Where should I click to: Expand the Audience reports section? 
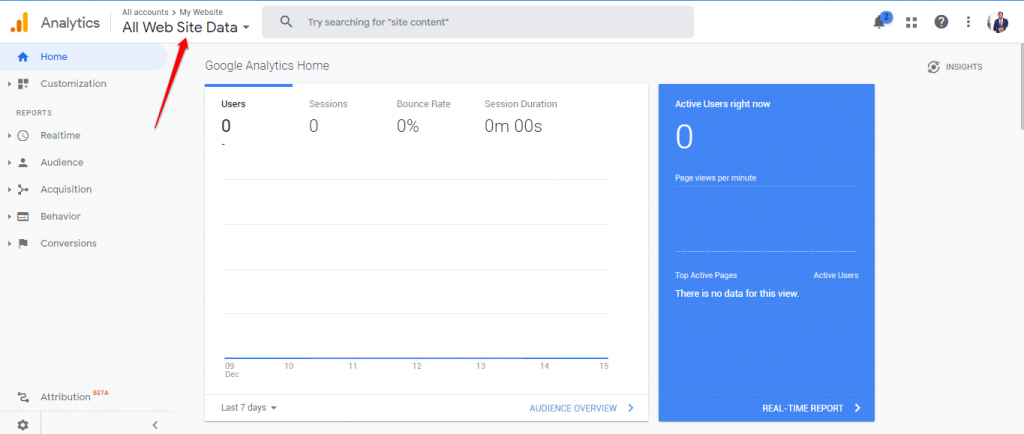click(x=61, y=162)
